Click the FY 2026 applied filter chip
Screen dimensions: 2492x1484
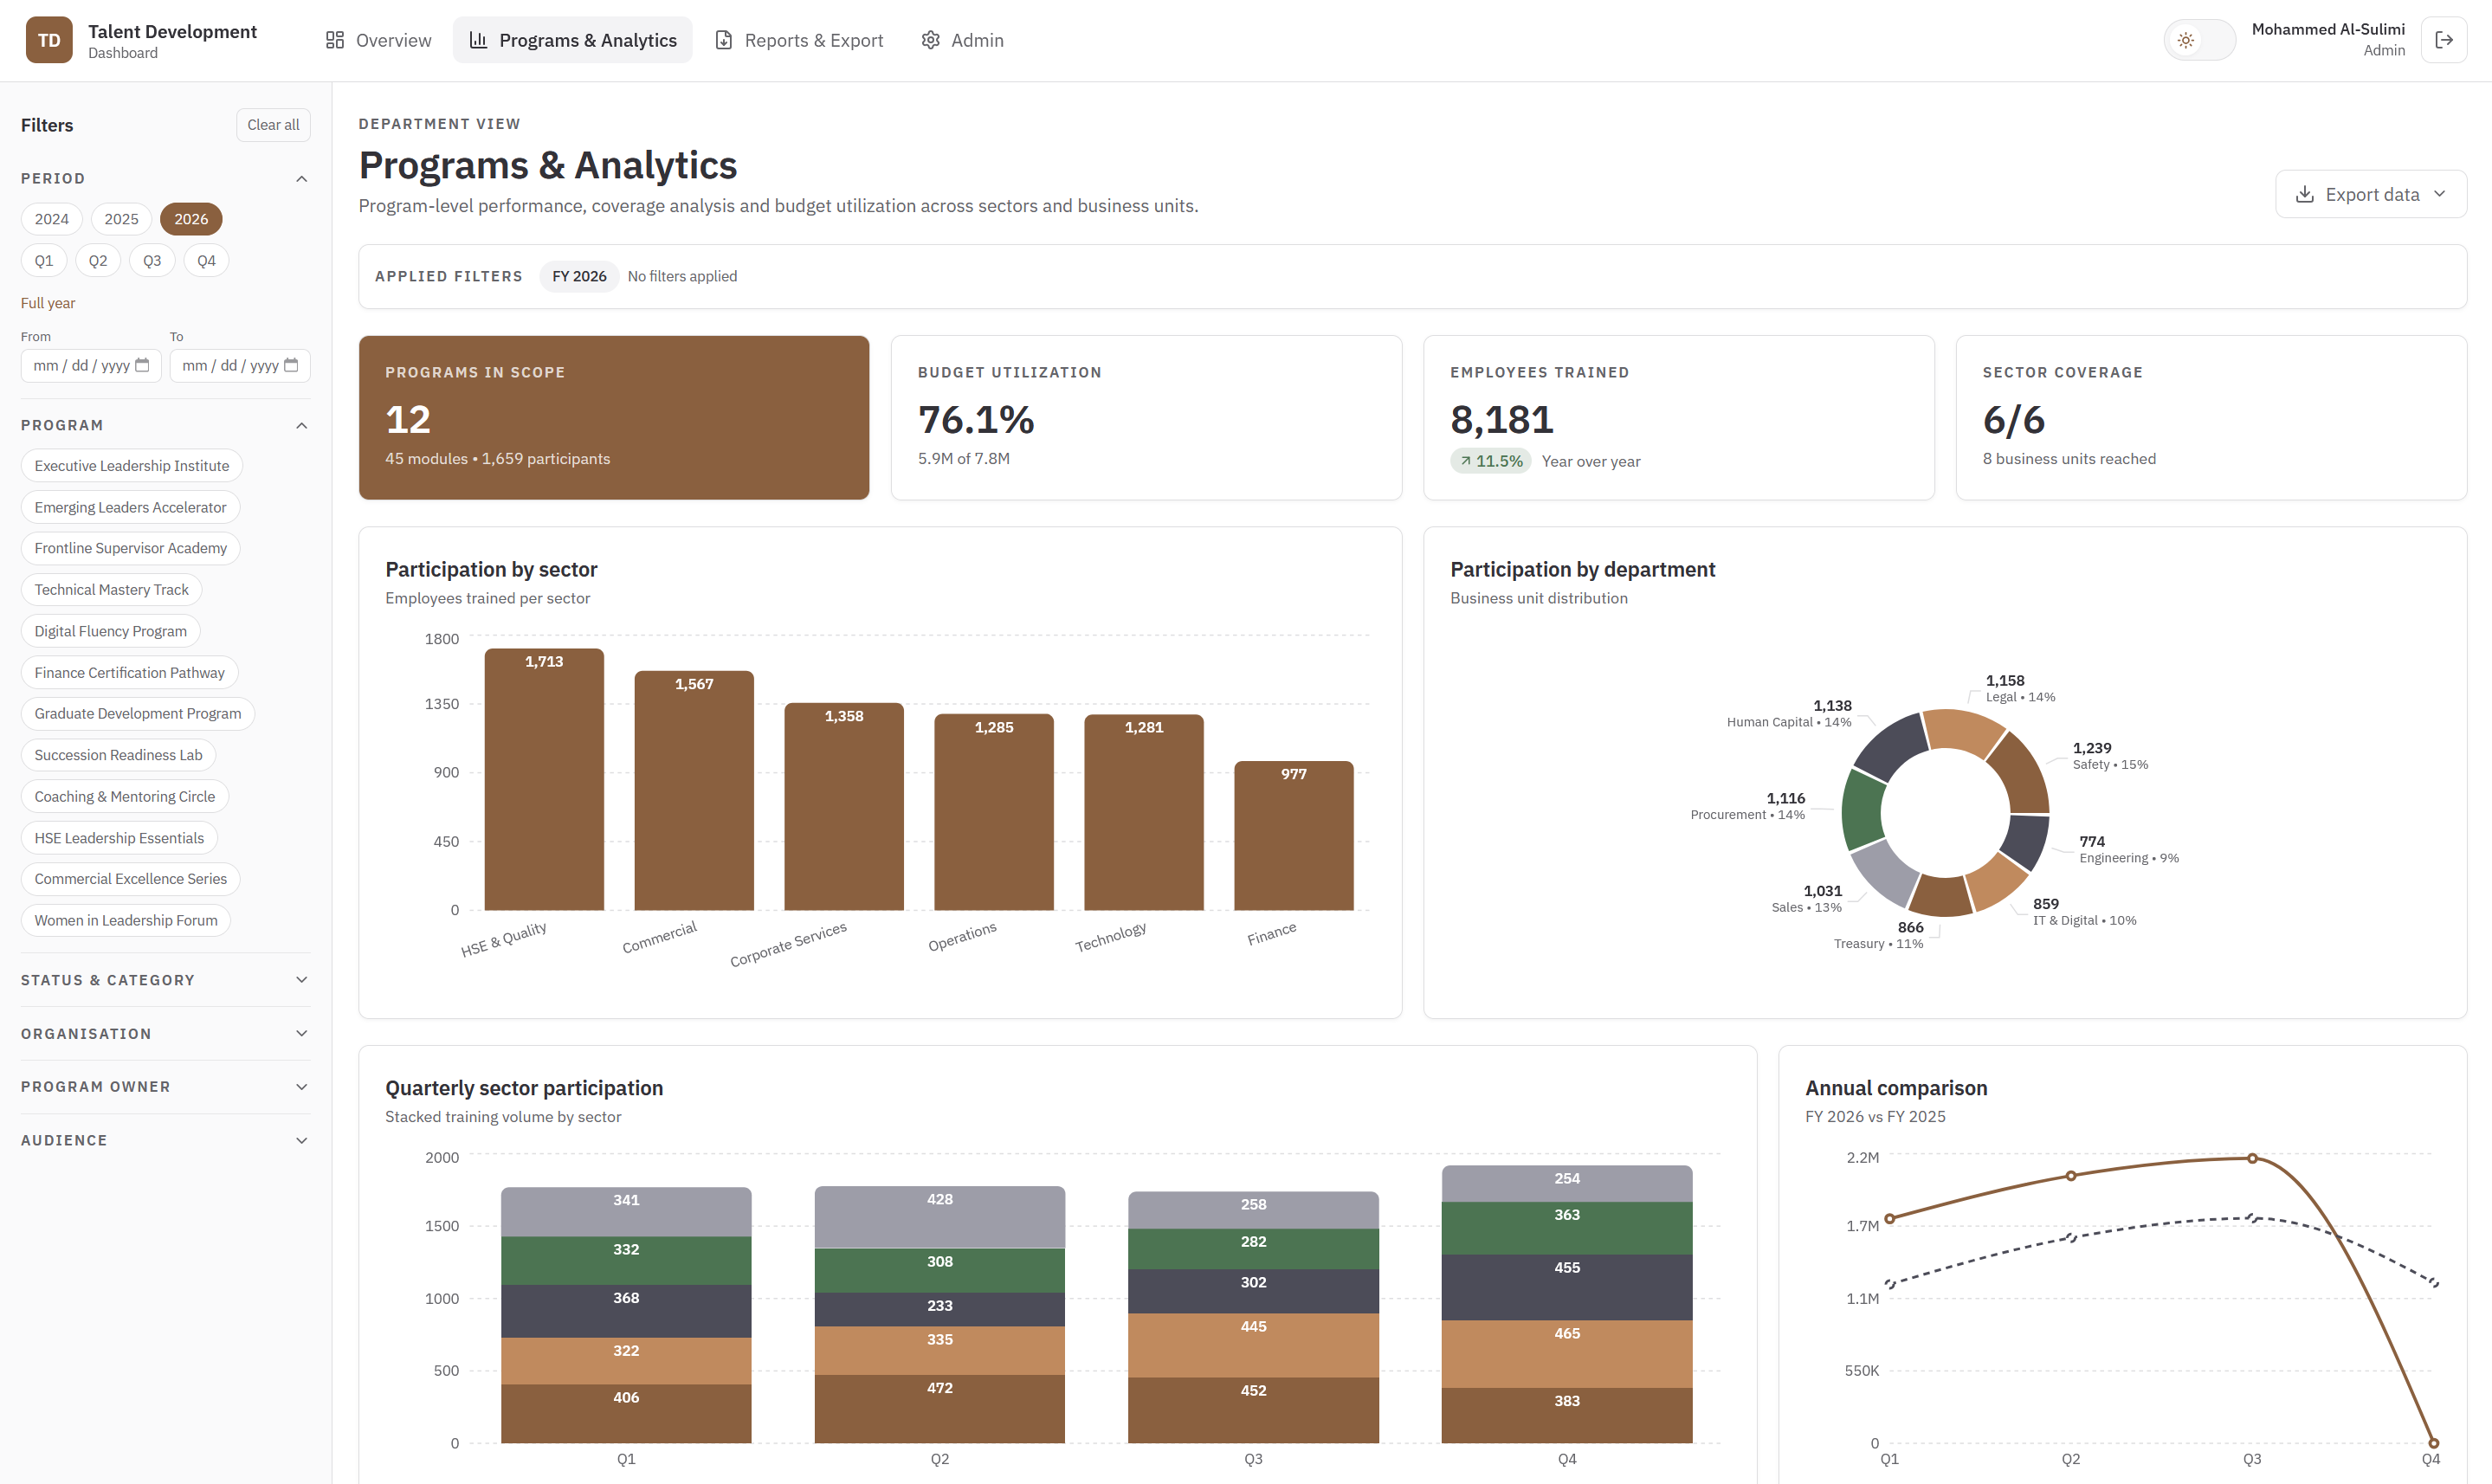tap(579, 276)
